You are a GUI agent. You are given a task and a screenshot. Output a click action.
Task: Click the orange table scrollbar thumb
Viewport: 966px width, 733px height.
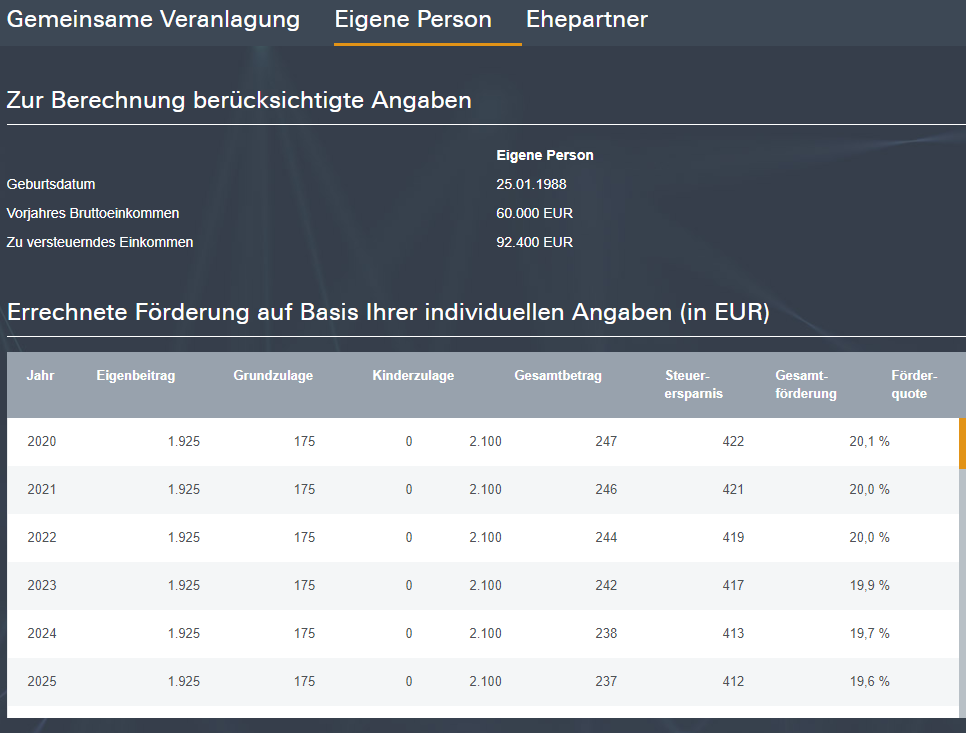(x=962, y=443)
